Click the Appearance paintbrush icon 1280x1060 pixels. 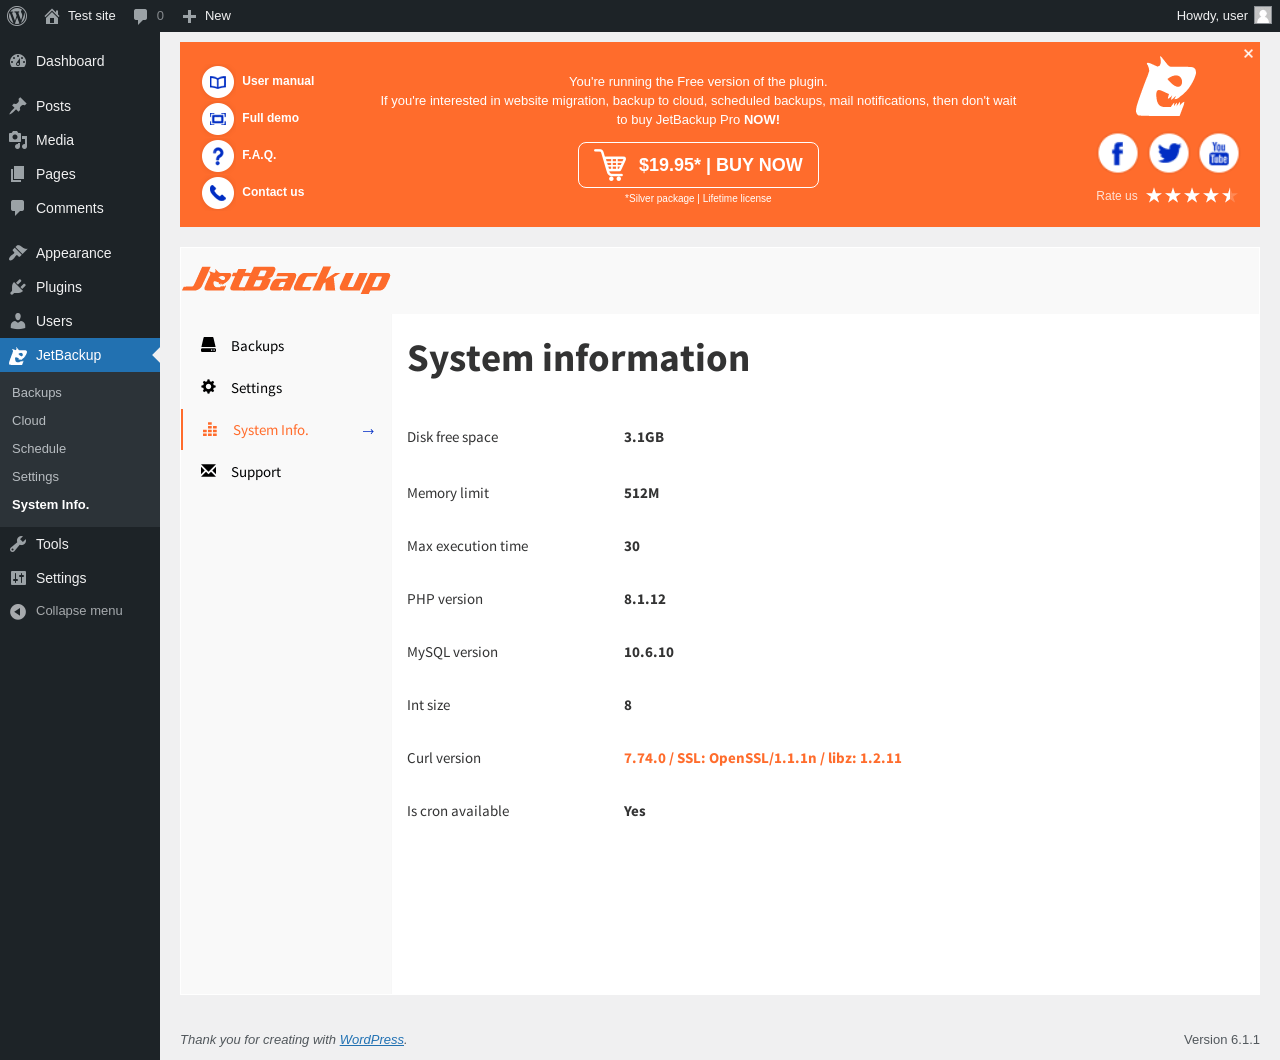coord(18,253)
